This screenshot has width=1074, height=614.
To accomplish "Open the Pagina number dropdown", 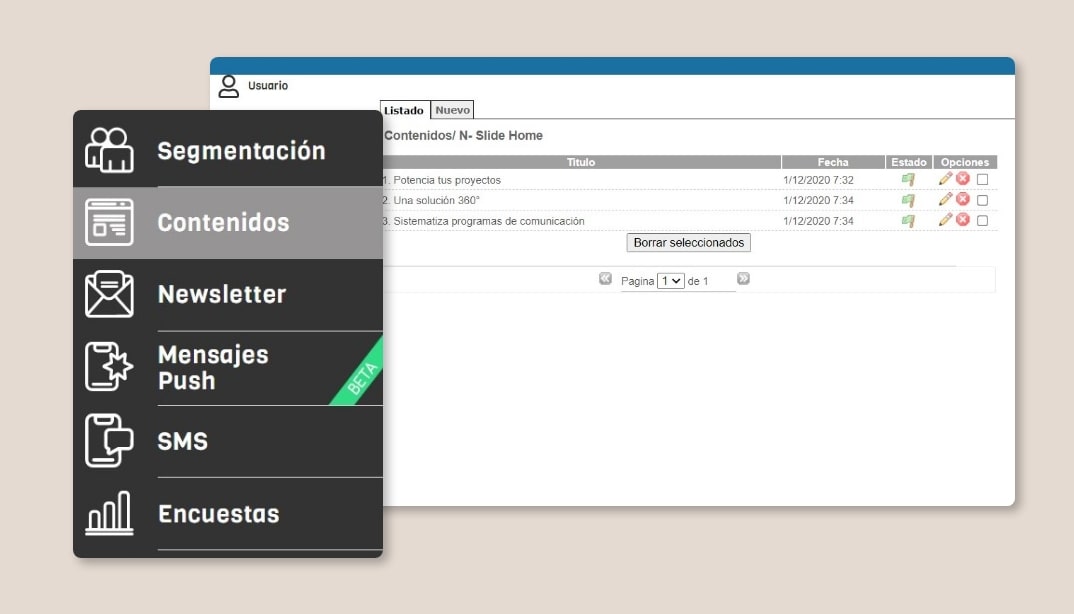I will pyautogui.click(x=671, y=281).
